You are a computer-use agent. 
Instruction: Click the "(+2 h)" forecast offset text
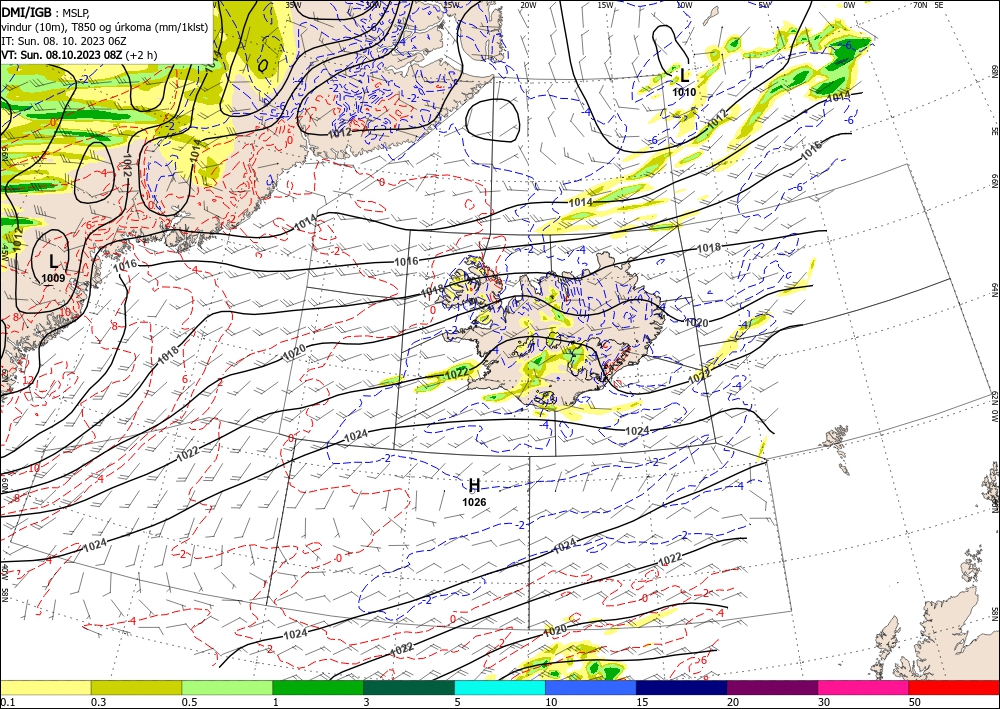[x=140, y=55]
